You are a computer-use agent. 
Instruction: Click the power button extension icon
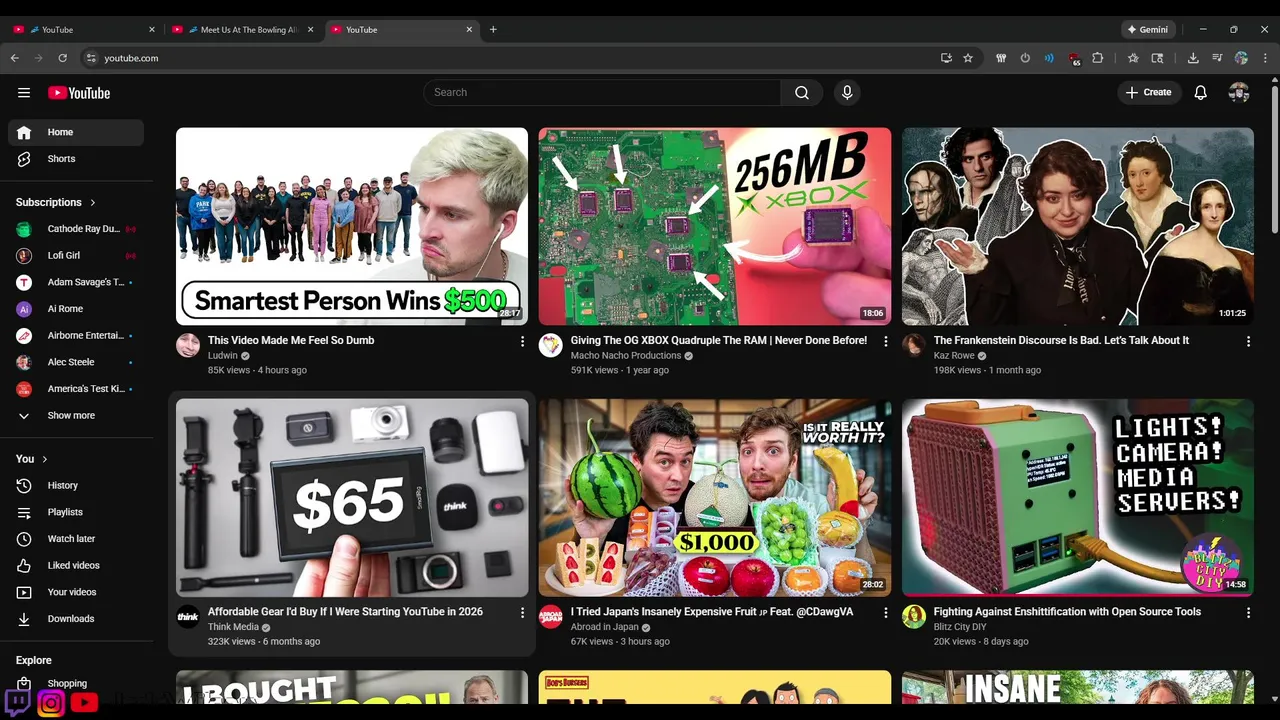[1025, 58]
